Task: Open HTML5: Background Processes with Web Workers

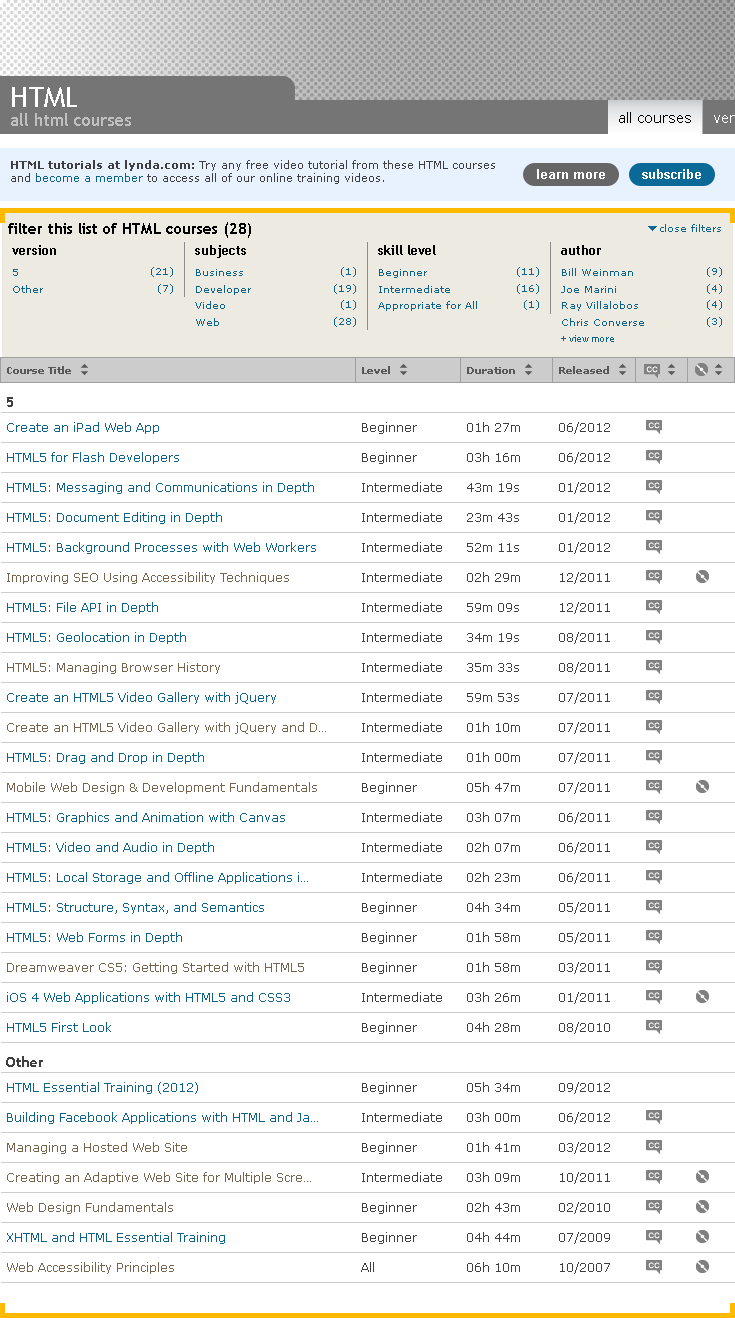Action: [x=161, y=547]
